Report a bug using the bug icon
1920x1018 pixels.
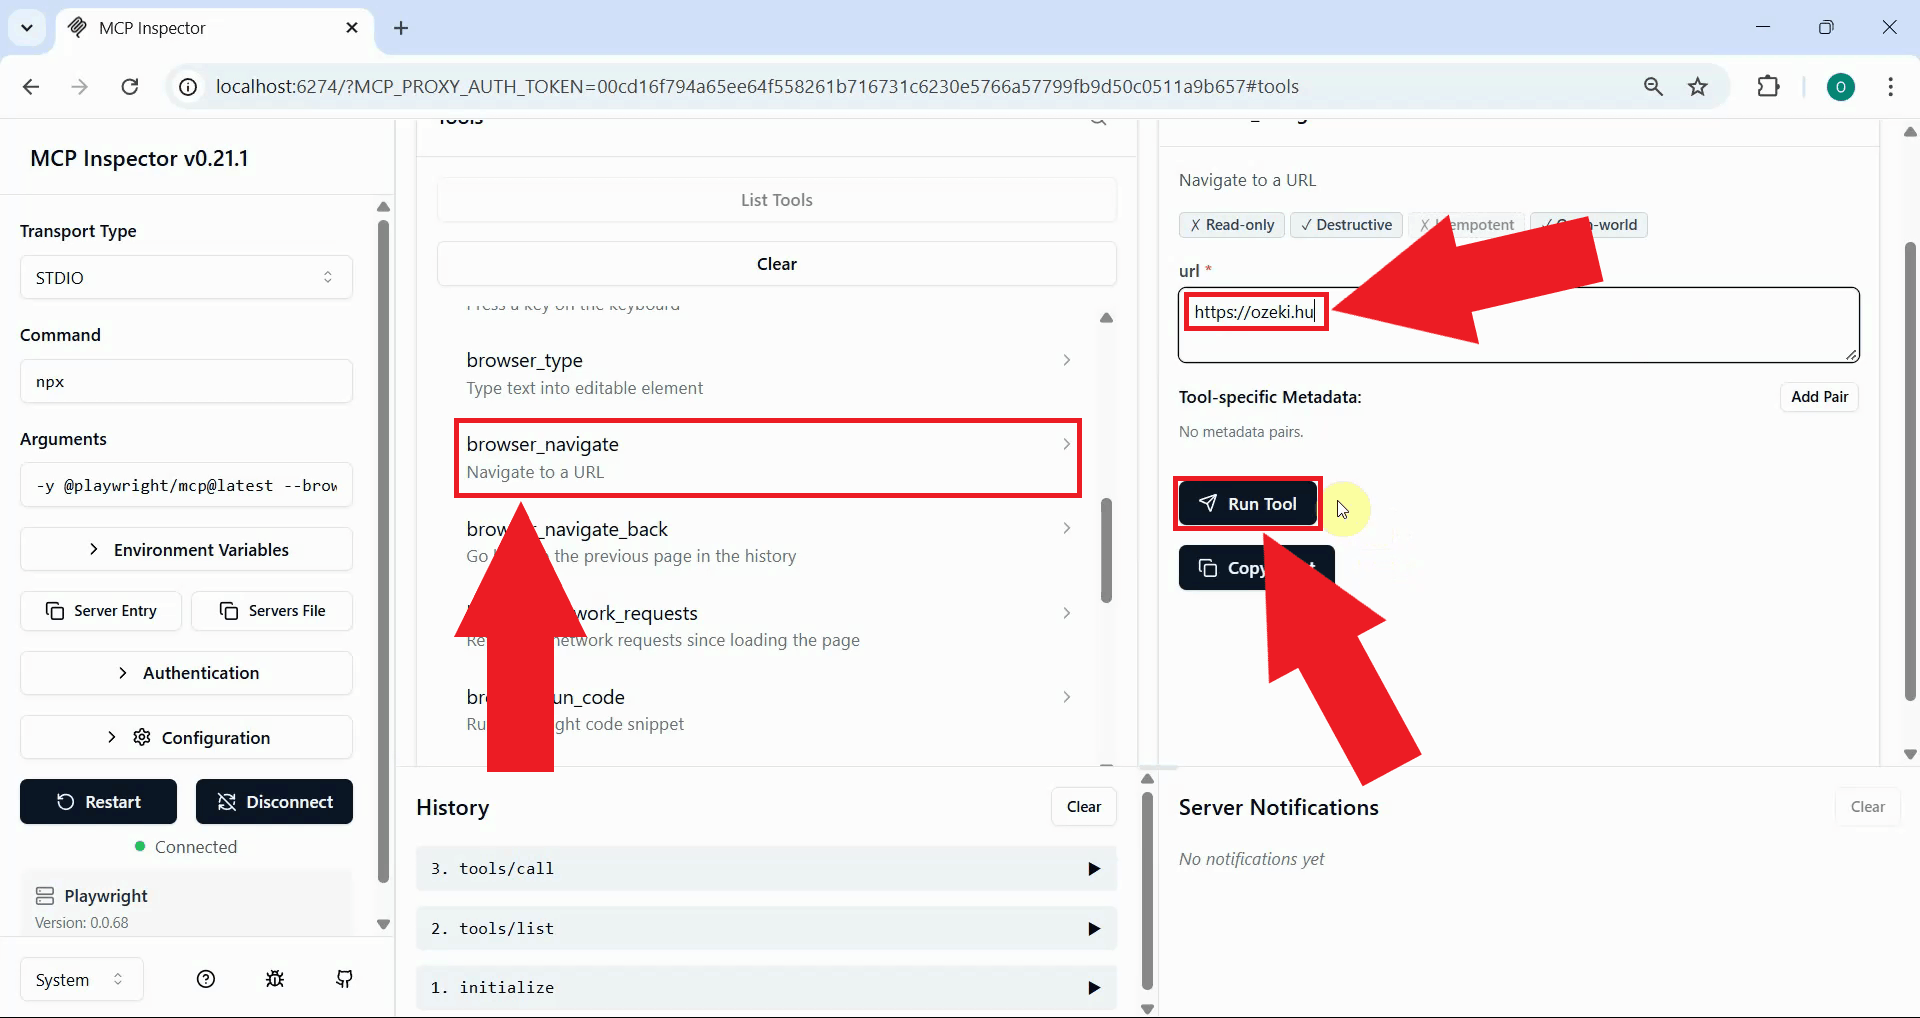pos(275,979)
